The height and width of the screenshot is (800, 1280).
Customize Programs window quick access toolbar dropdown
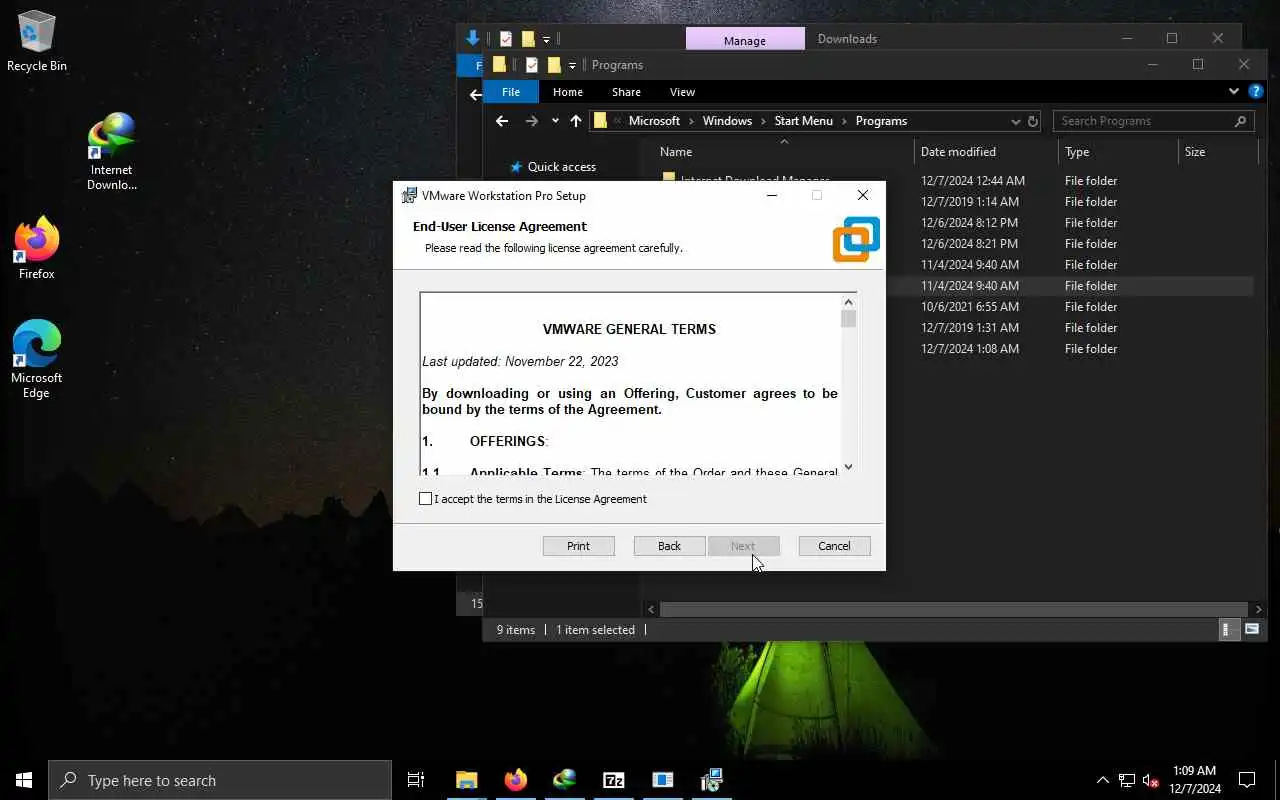(x=572, y=65)
